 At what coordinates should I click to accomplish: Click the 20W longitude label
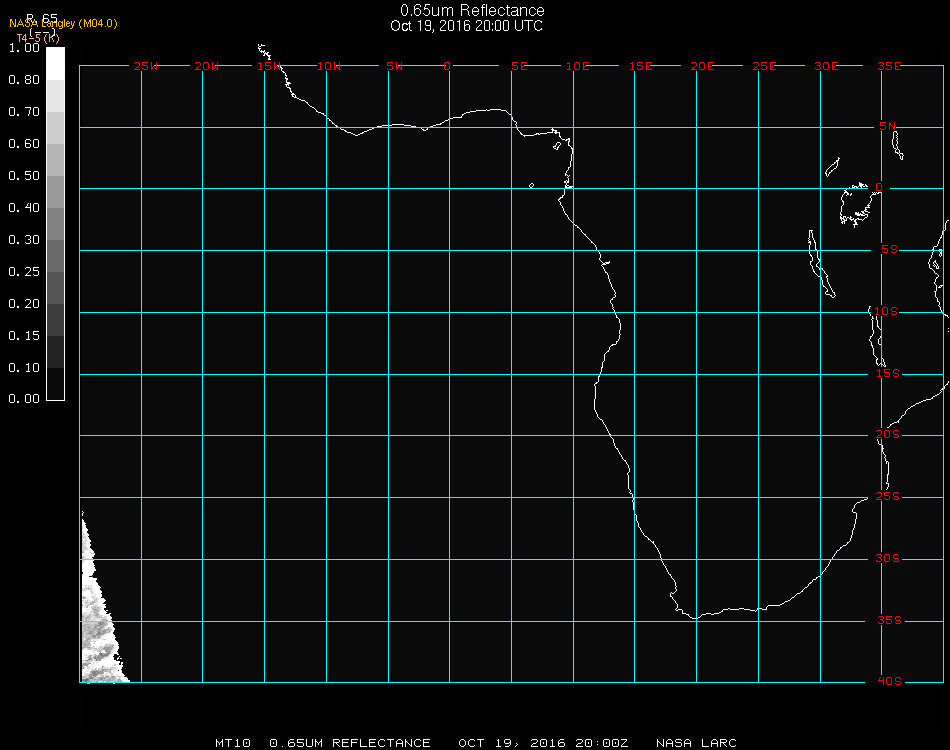(x=207, y=66)
